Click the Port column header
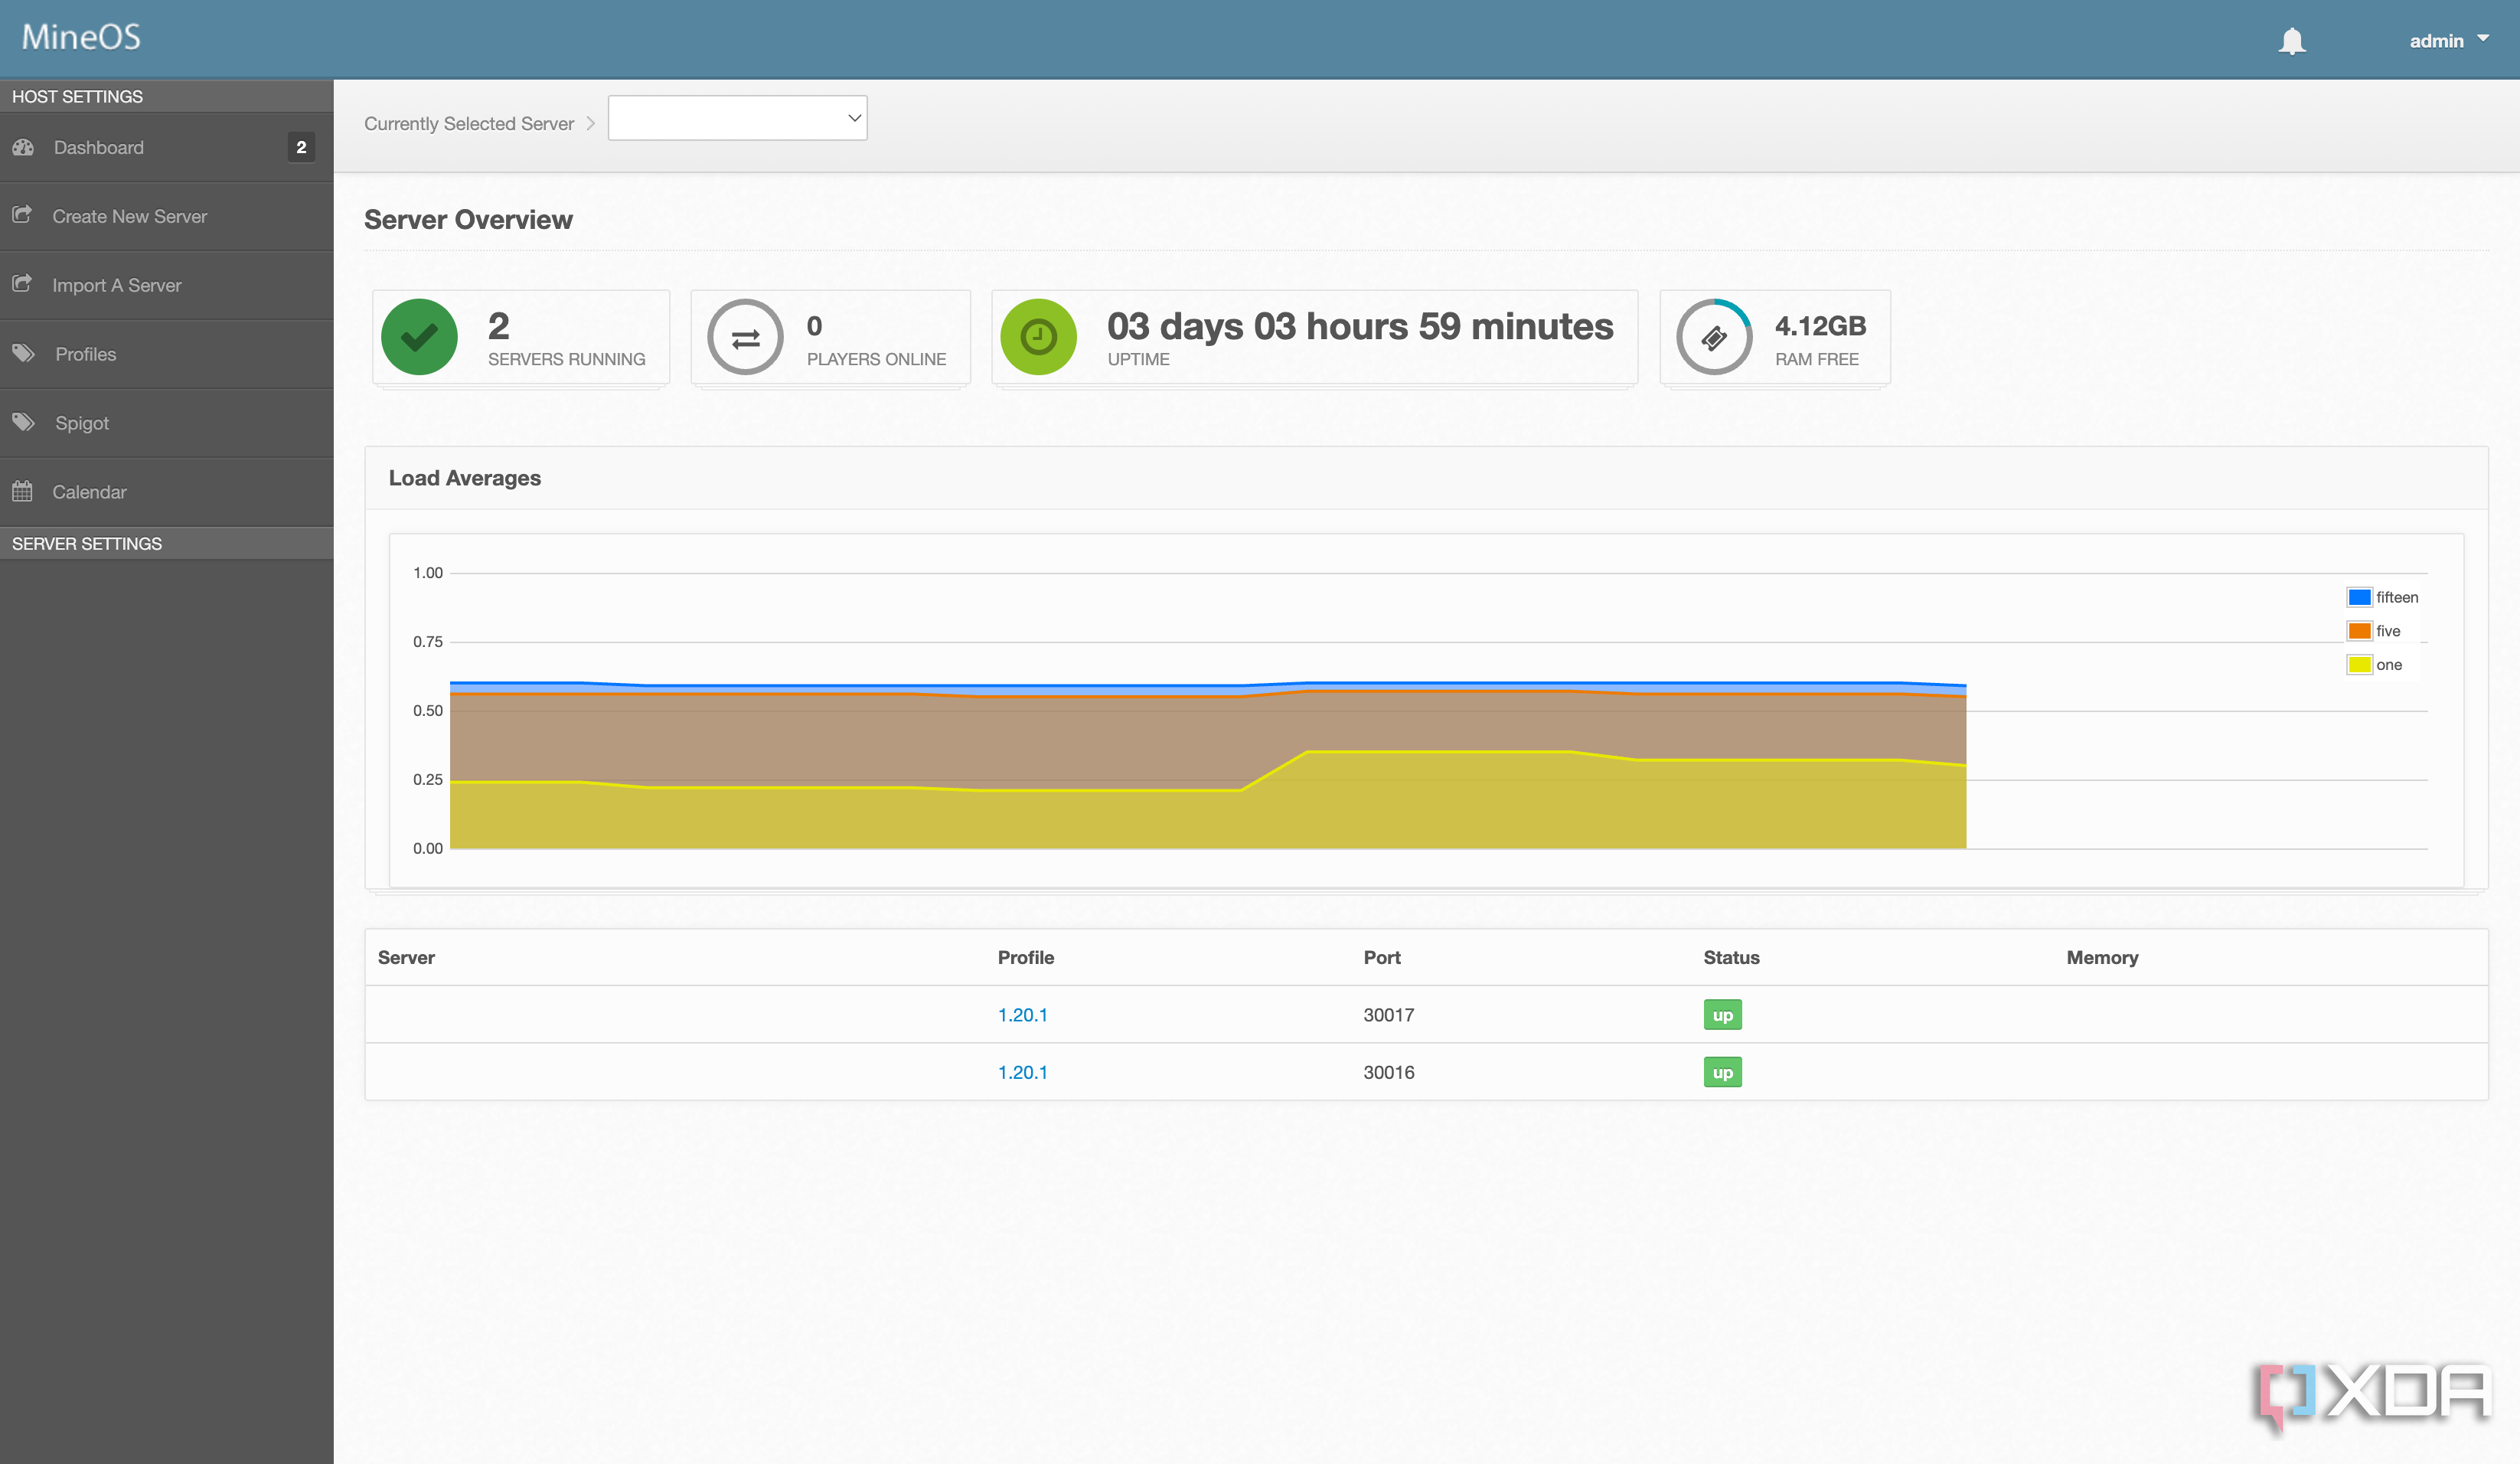Viewport: 2520px width, 1464px height. (x=1381, y=957)
